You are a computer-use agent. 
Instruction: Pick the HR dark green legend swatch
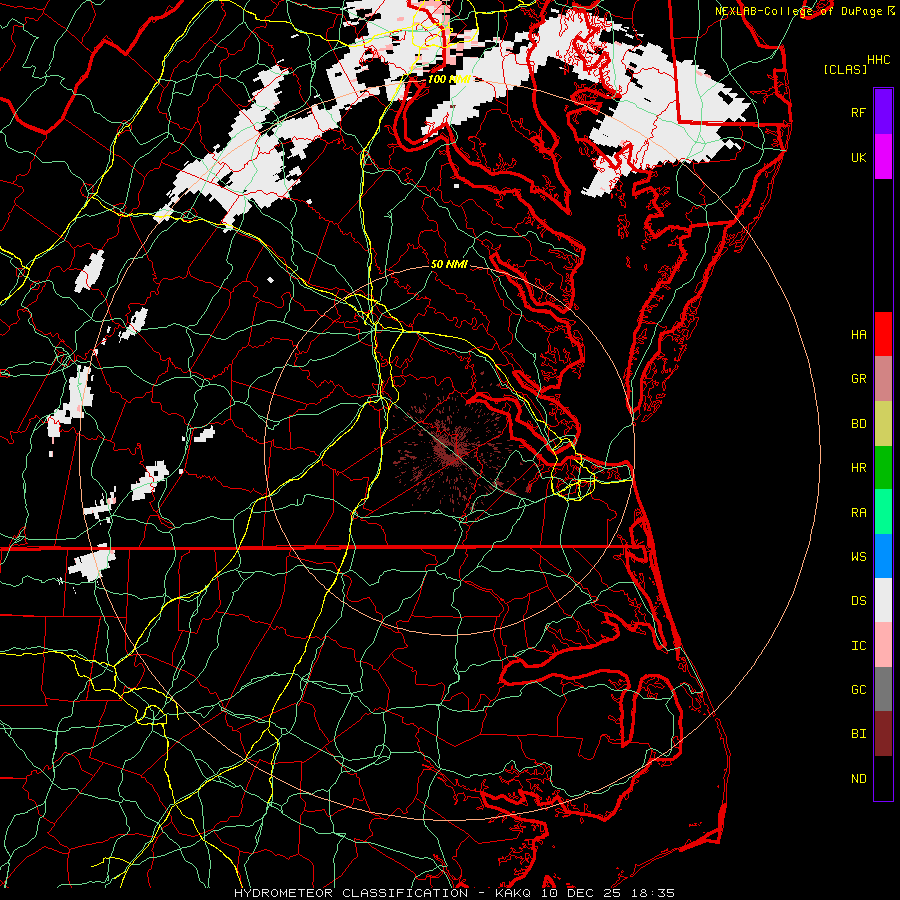[x=883, y=468]
